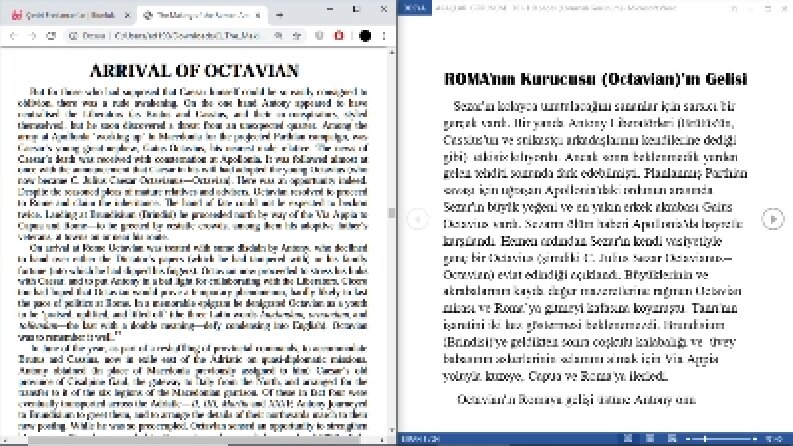Restore down the Word window
Screen dimensions: 793x446
click(768, 8)
